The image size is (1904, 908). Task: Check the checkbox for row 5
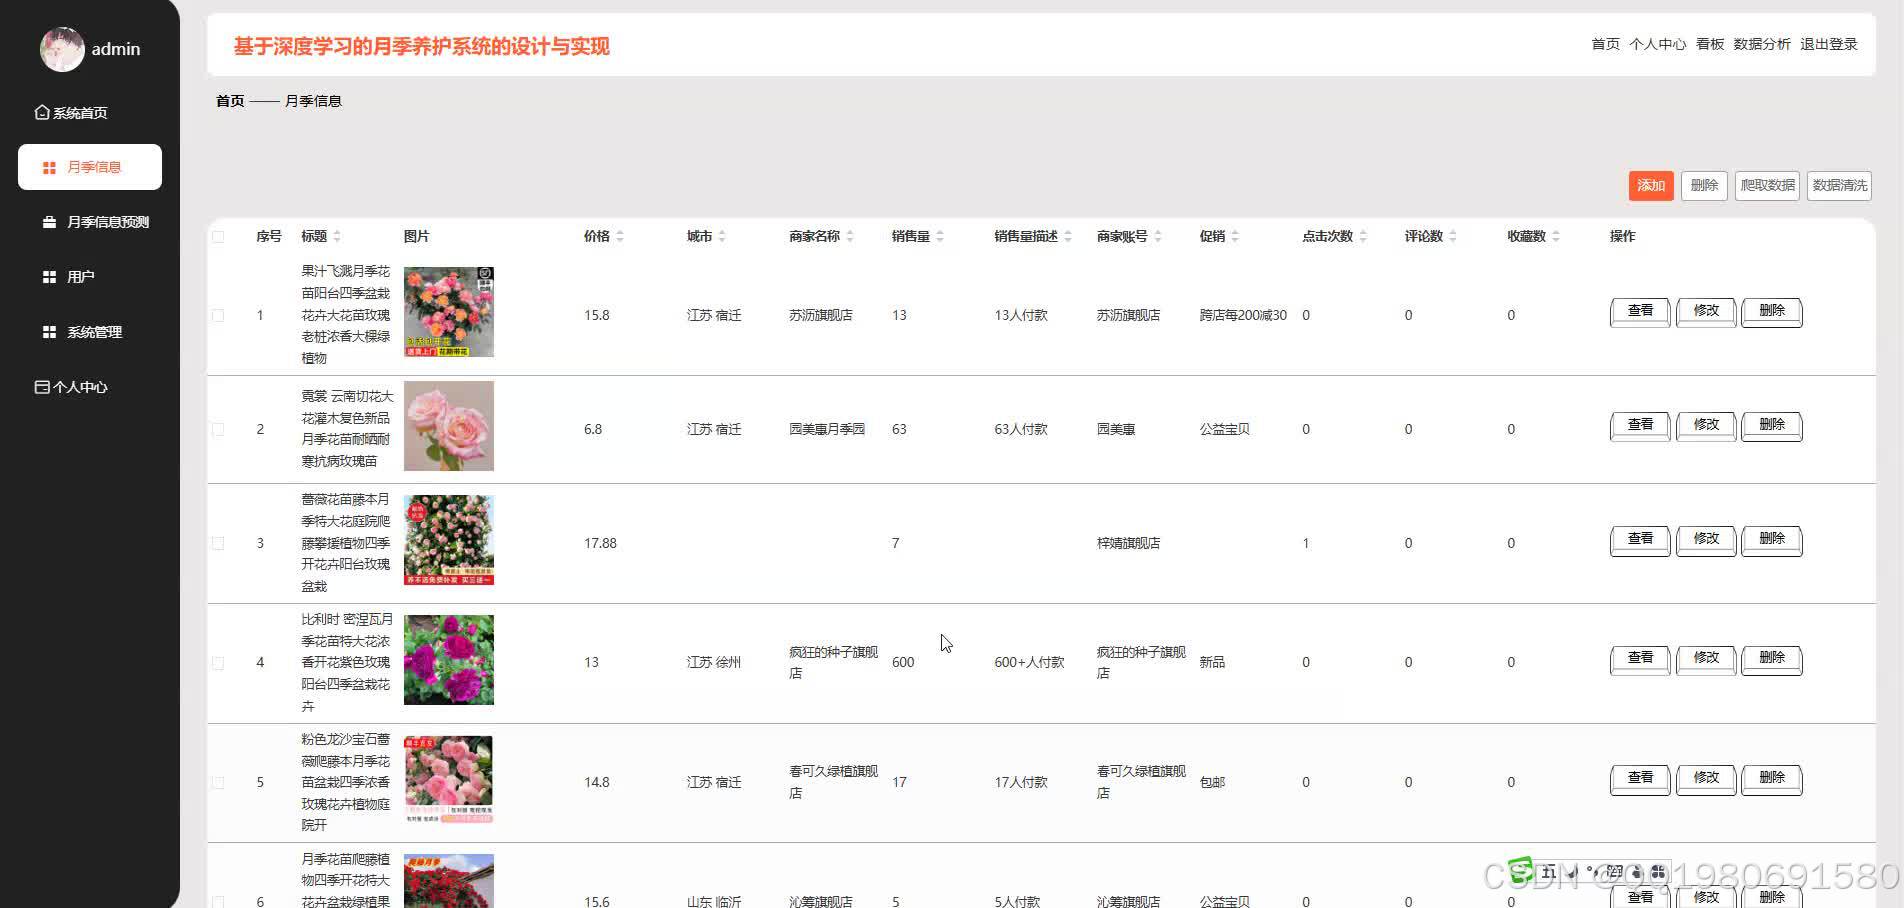[218, 782]
